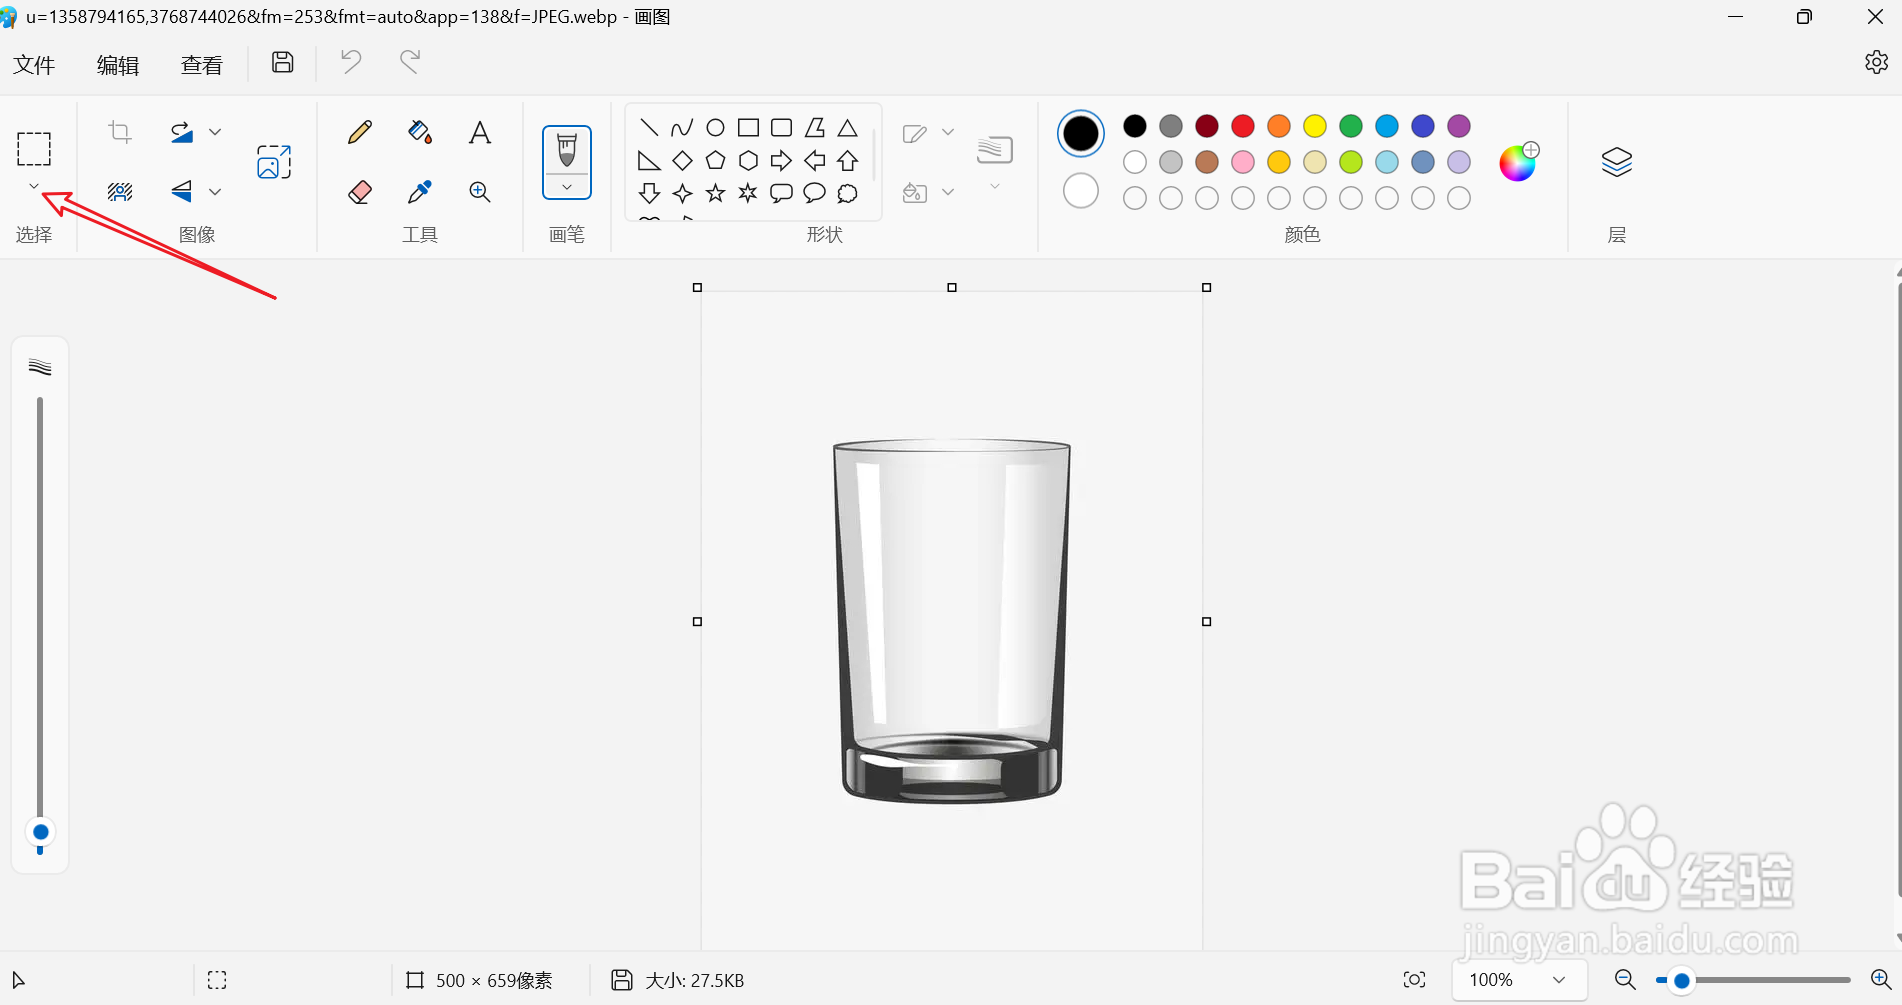Select secondary color 2 white circle
The image size is (1902, 1005).
pyautogui.click(x=1081, y=190)
